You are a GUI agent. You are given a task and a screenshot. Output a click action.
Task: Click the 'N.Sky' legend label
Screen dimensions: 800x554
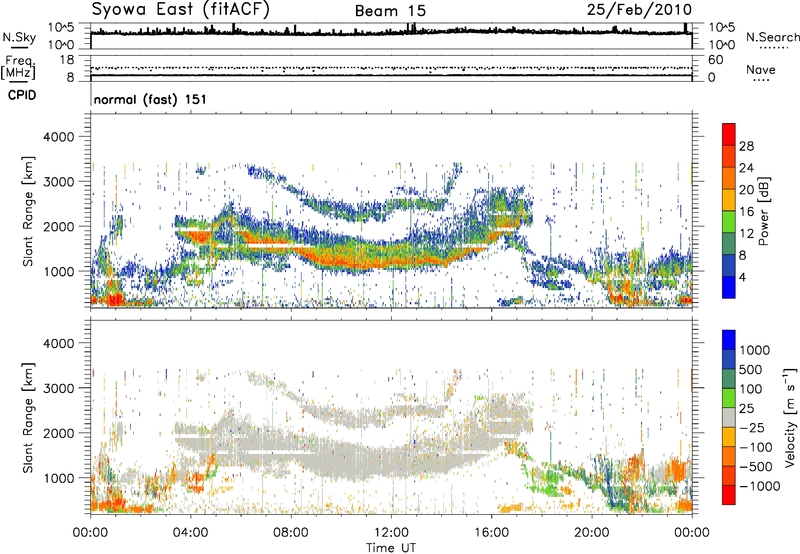click(x=19, y=38)
